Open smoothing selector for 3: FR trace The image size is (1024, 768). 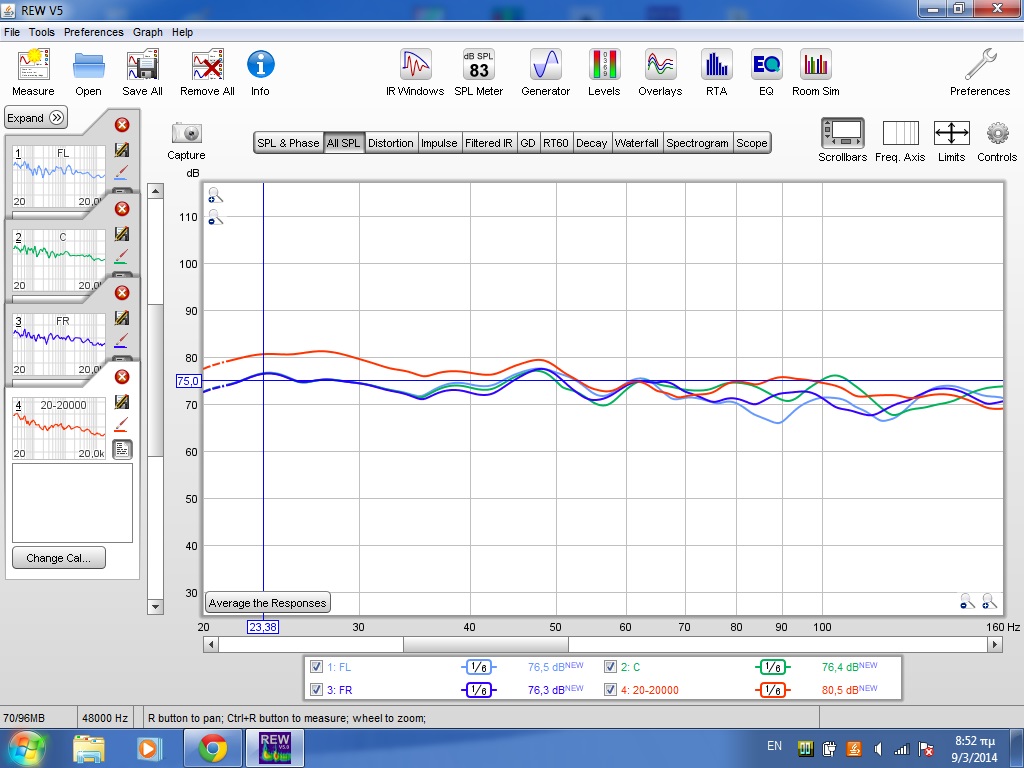479,689
